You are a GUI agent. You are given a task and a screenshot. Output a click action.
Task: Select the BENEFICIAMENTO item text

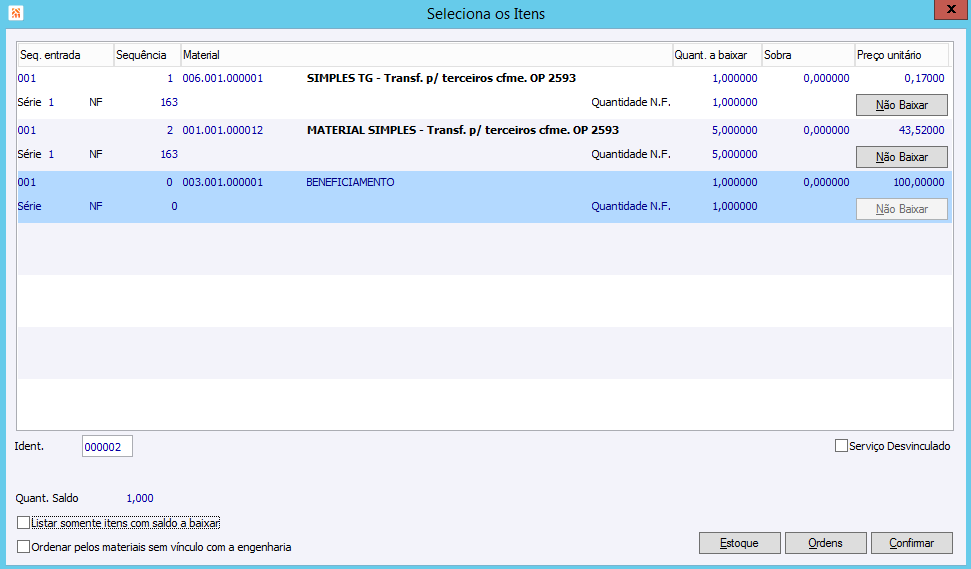point(351,182)
